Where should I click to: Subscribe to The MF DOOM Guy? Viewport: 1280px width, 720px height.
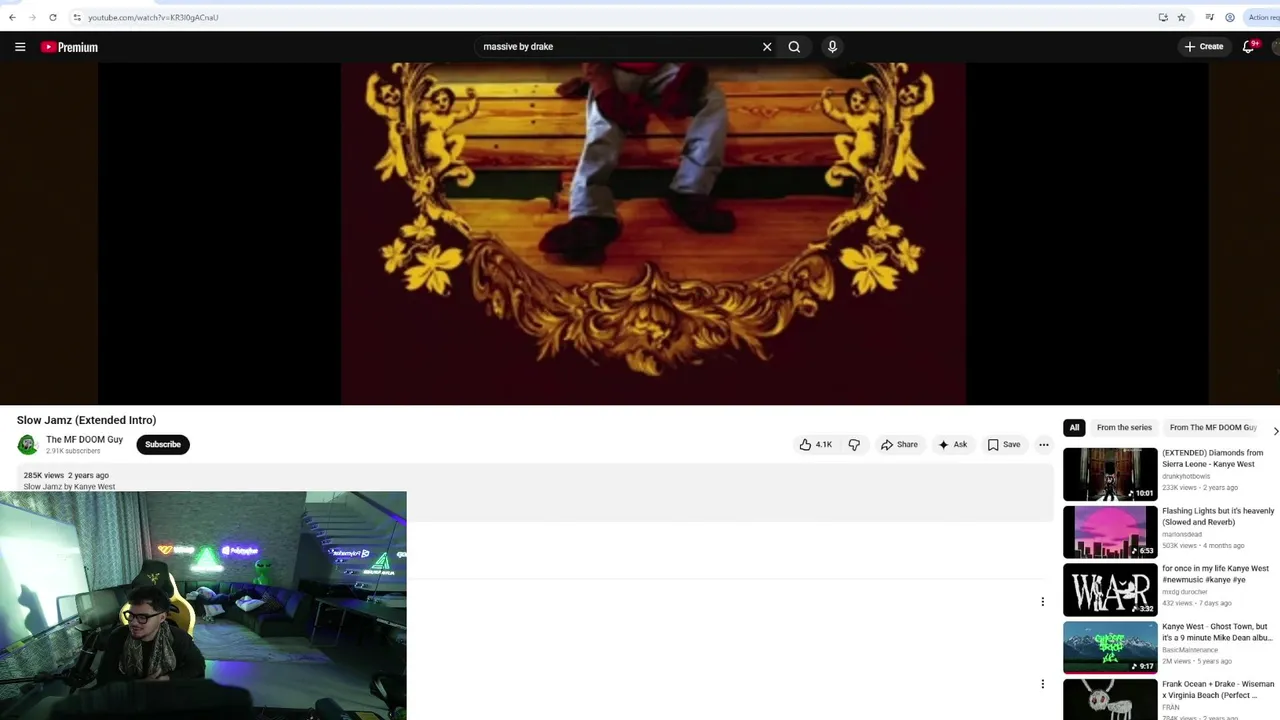tap(163, 445)
